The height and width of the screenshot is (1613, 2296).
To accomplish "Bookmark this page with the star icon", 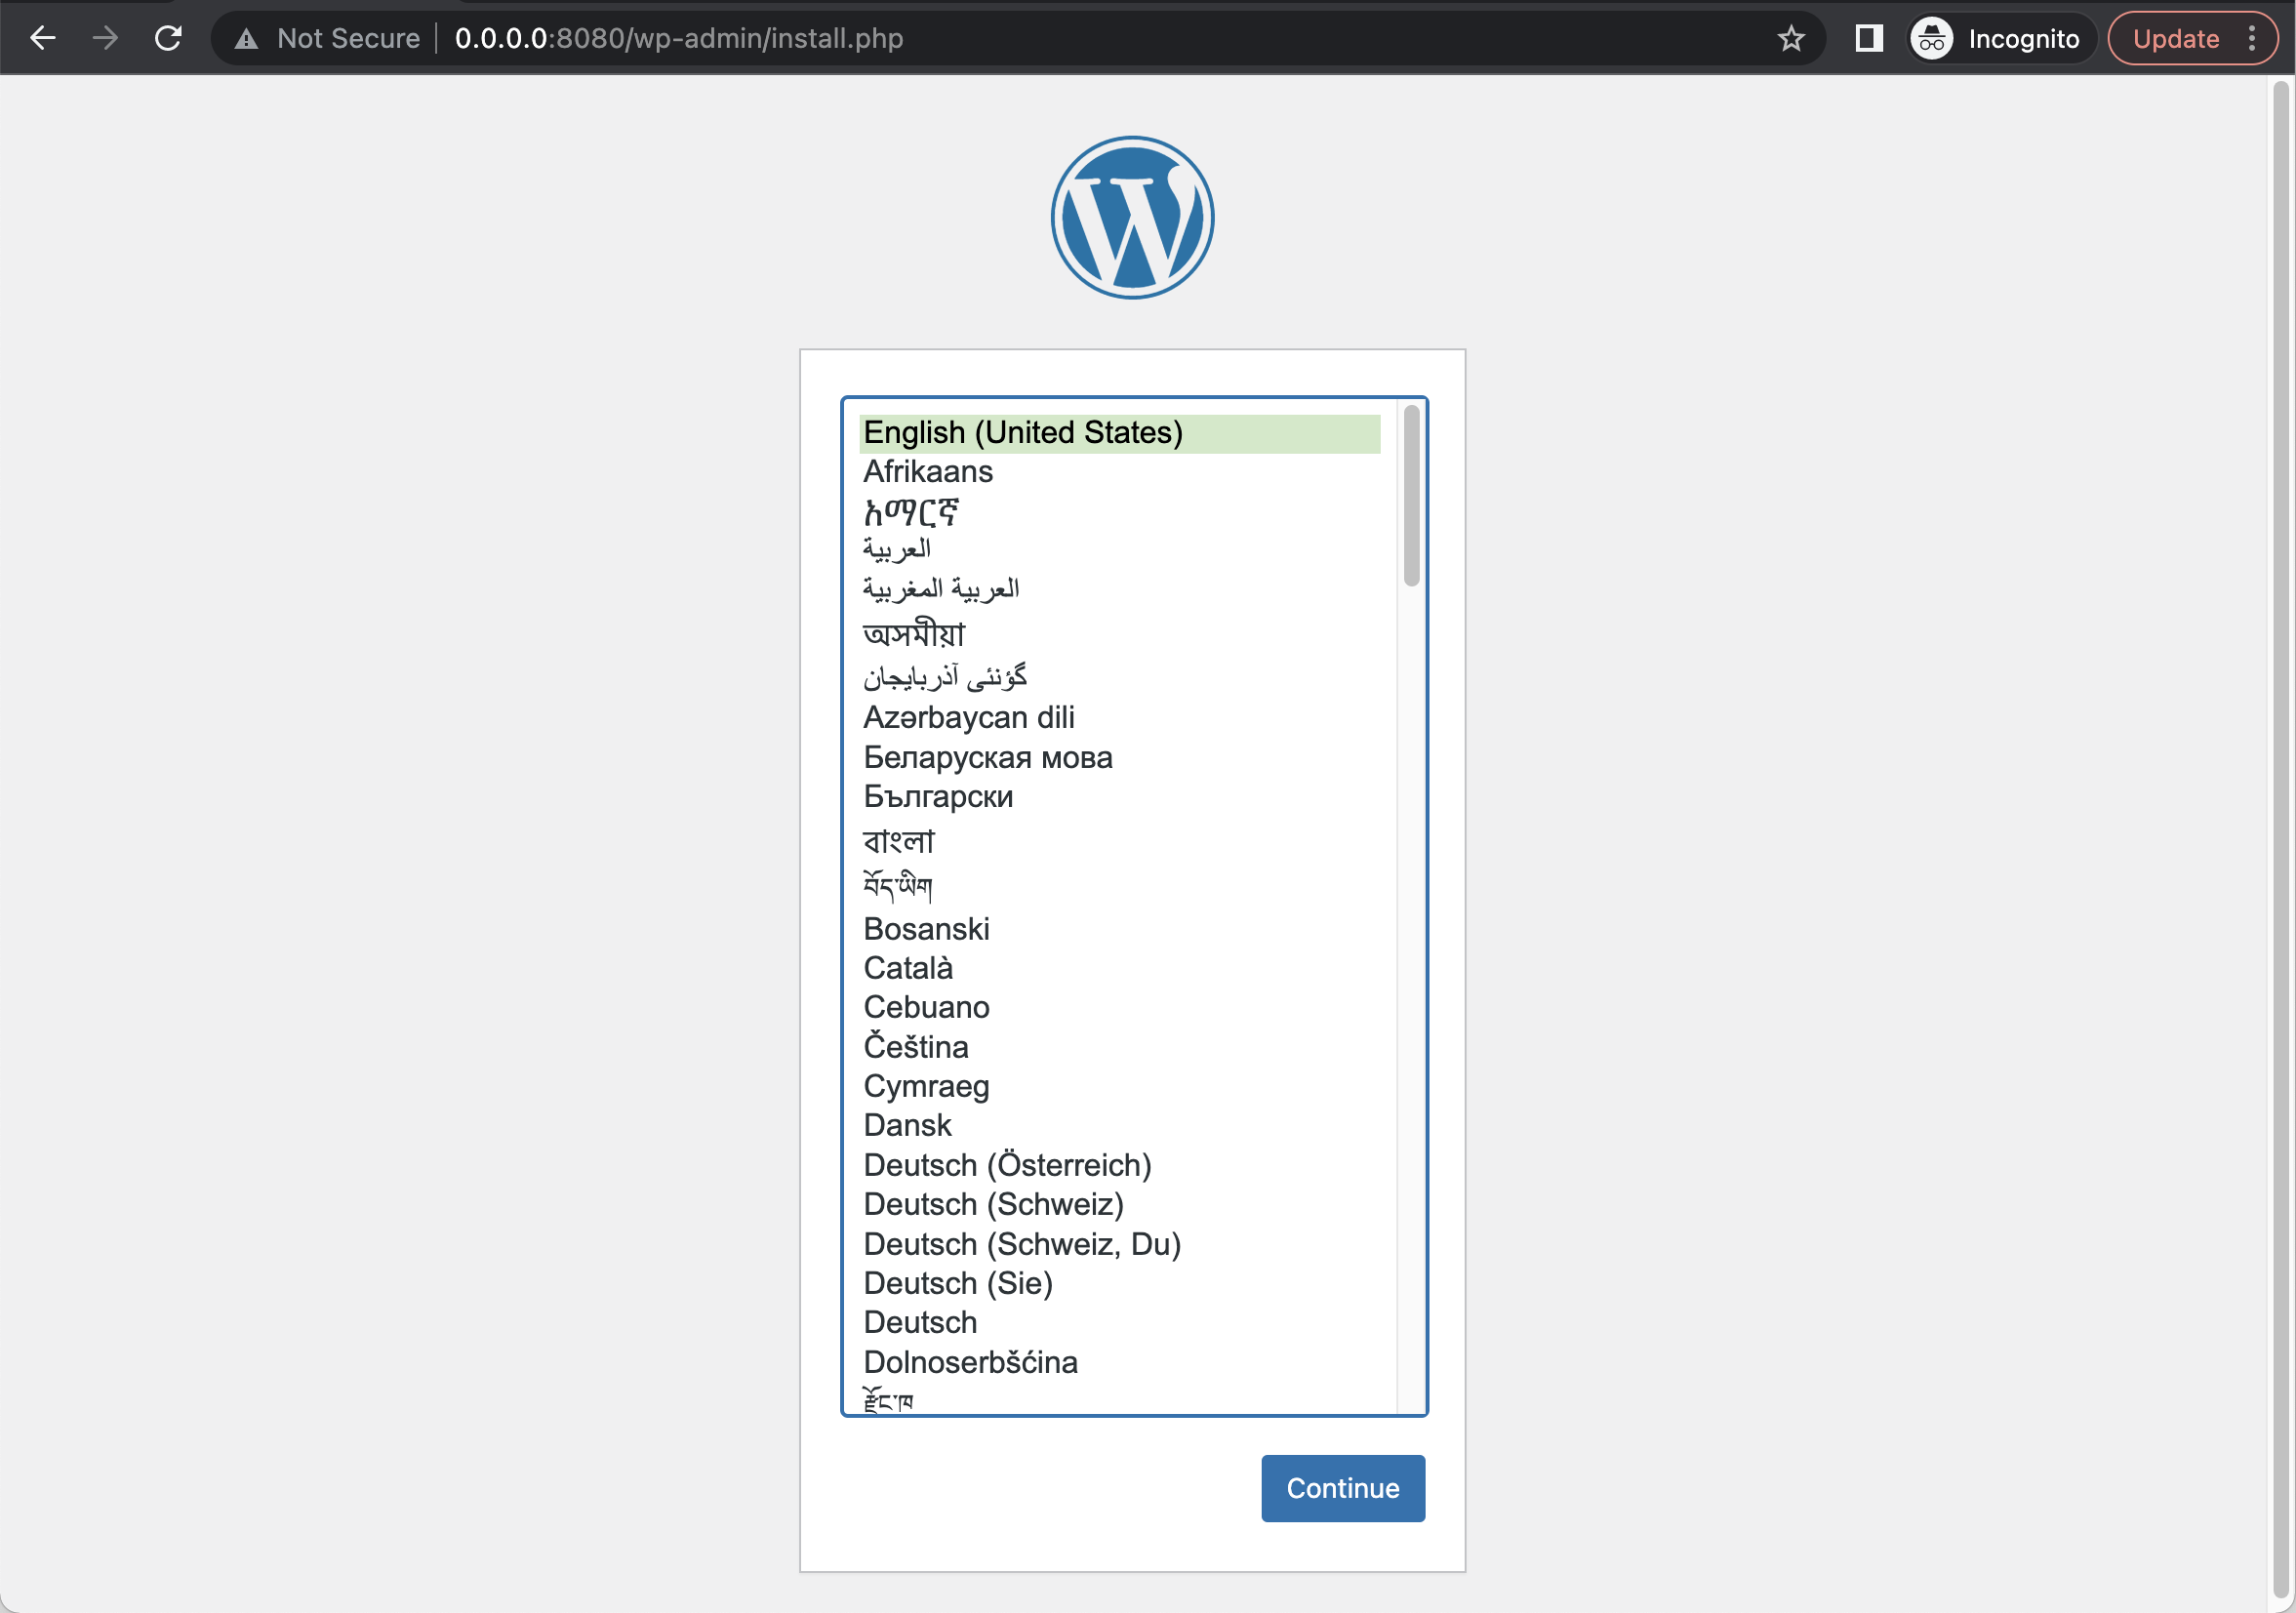I will [1790, 38].
